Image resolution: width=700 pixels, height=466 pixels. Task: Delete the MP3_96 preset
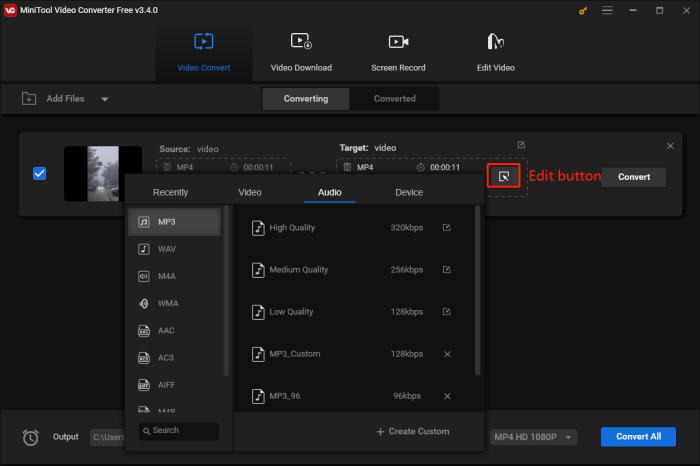[x=447, y=396]
